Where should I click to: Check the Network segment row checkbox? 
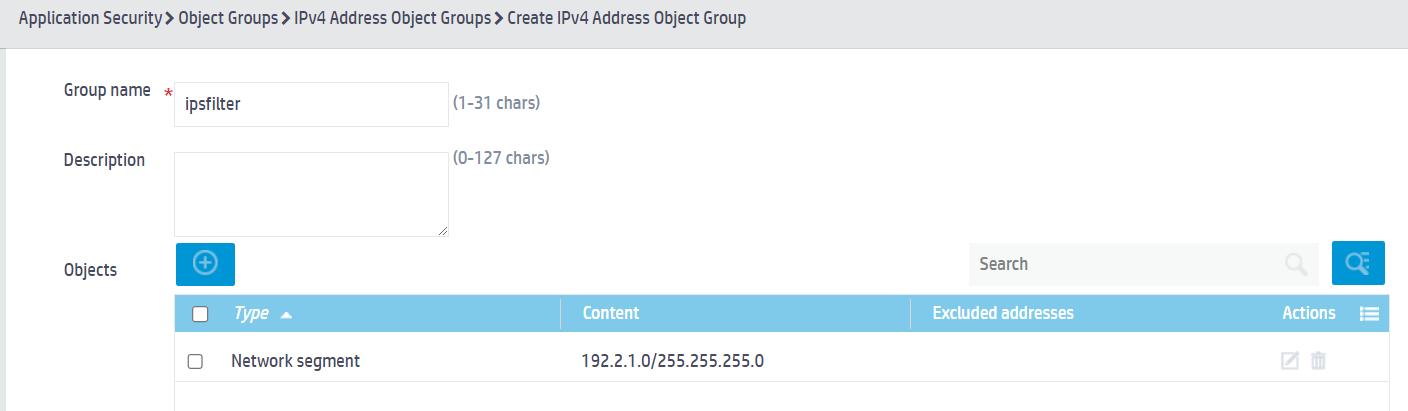pos(195,362)
